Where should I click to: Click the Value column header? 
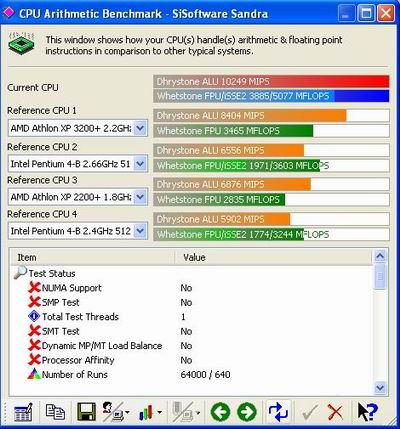[273, 257]
